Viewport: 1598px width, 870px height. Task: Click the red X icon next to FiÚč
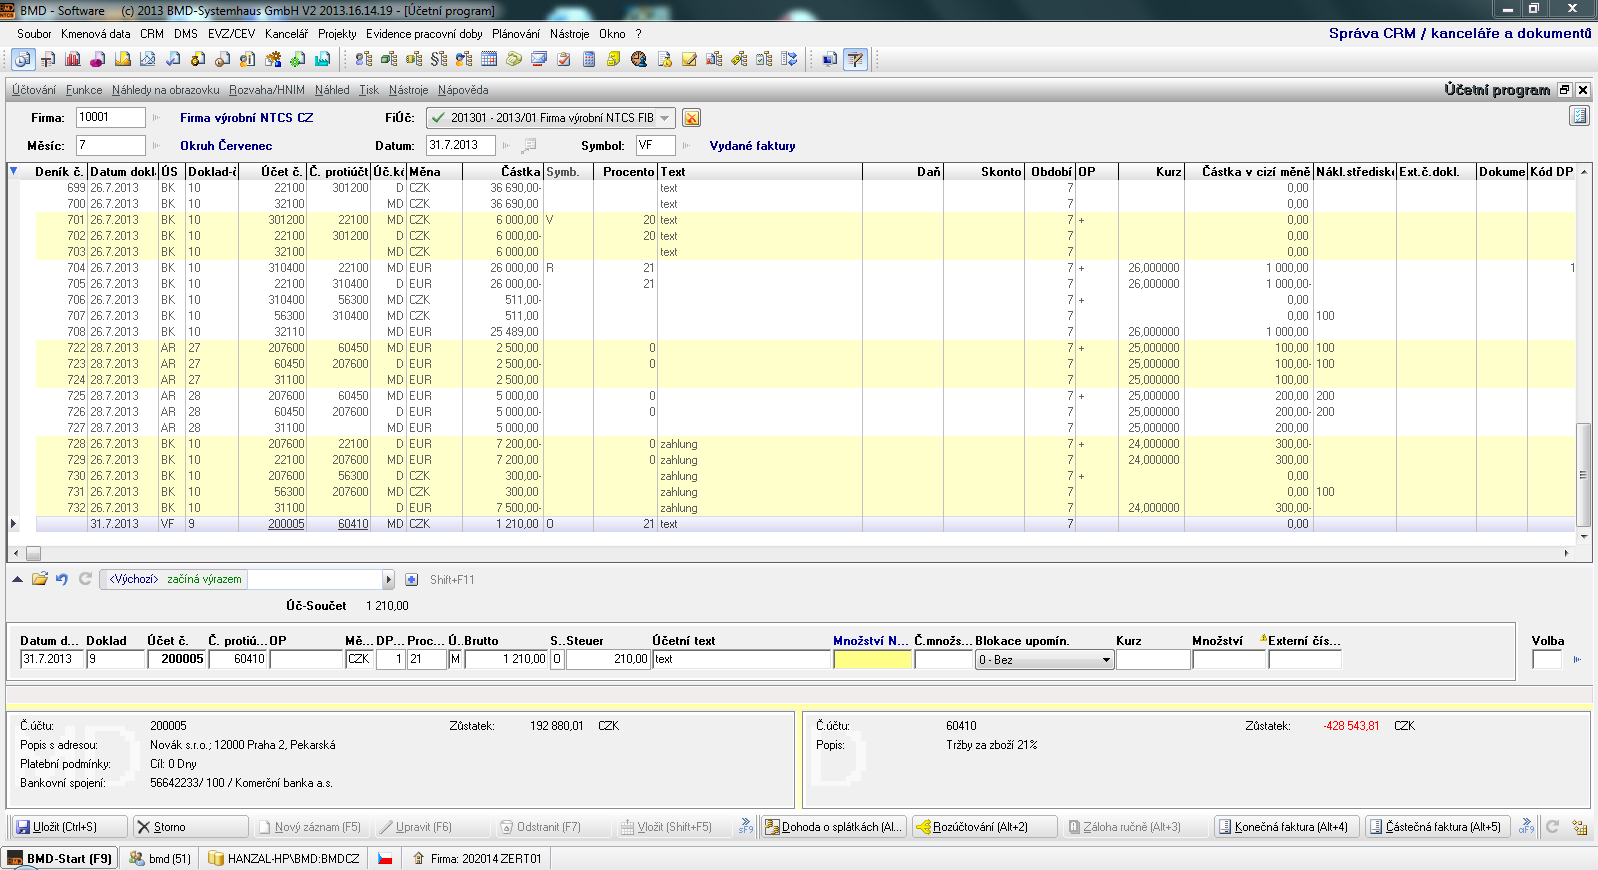pos(691,118)
